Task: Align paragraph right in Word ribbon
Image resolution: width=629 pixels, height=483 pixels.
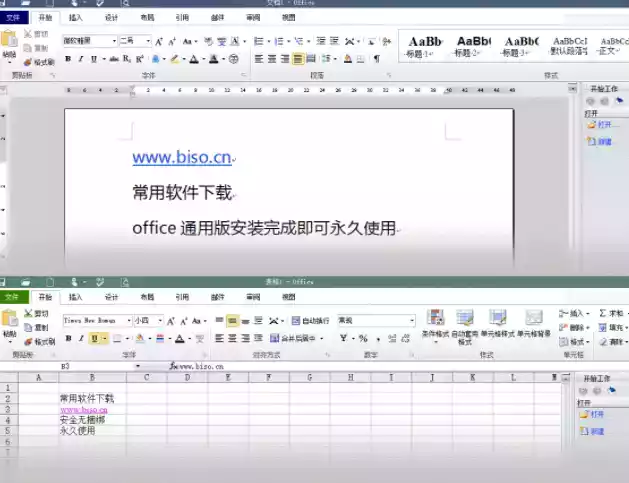Action: tap(285, 59)
